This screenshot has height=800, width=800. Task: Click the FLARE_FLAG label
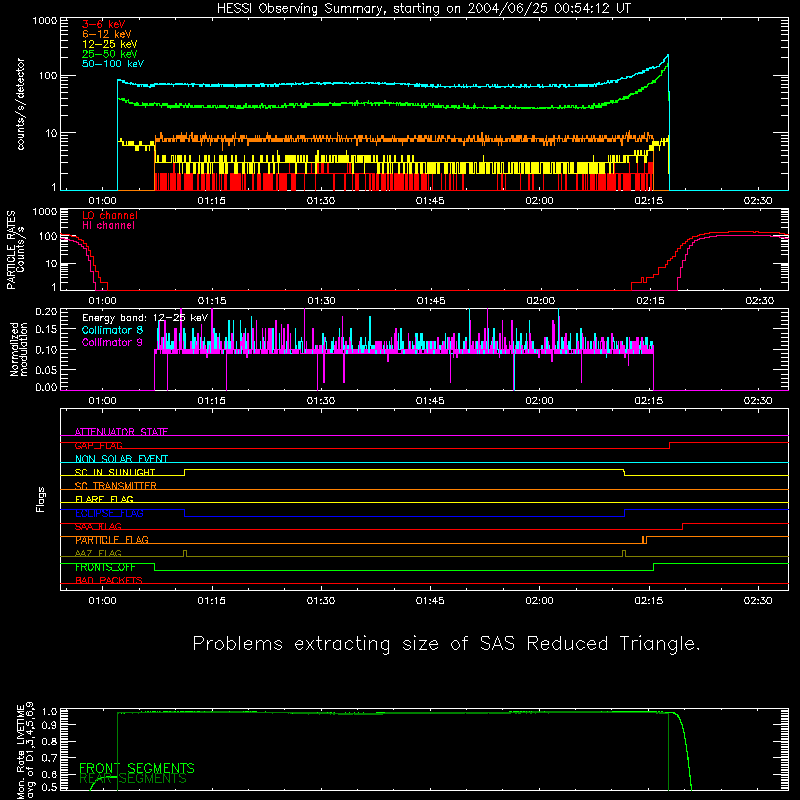[104, 499]
